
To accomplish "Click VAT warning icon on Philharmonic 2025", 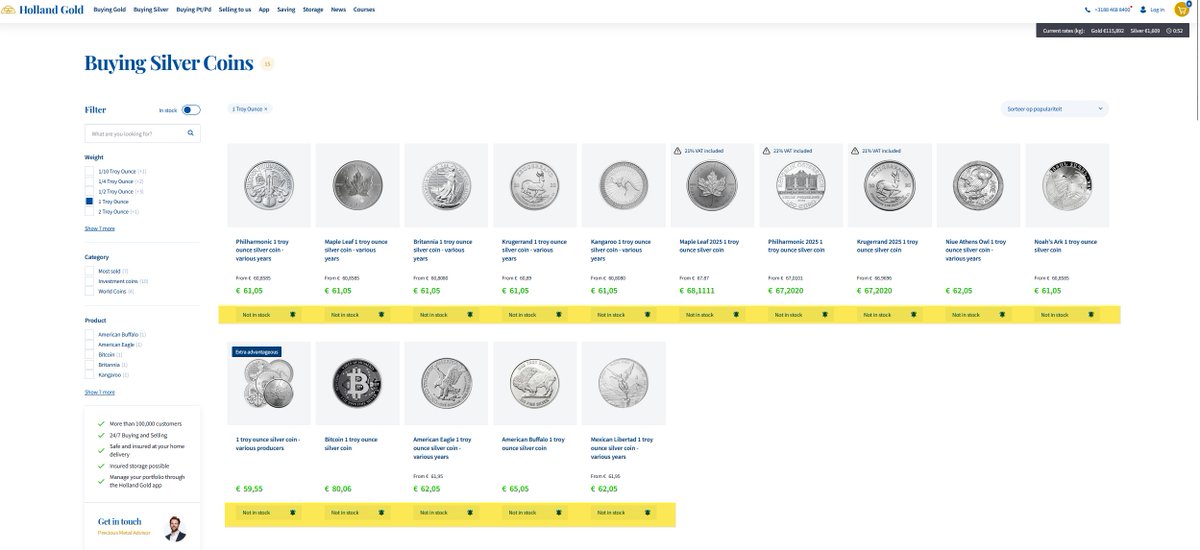I will pyautogui.click(x=766, y=151).
